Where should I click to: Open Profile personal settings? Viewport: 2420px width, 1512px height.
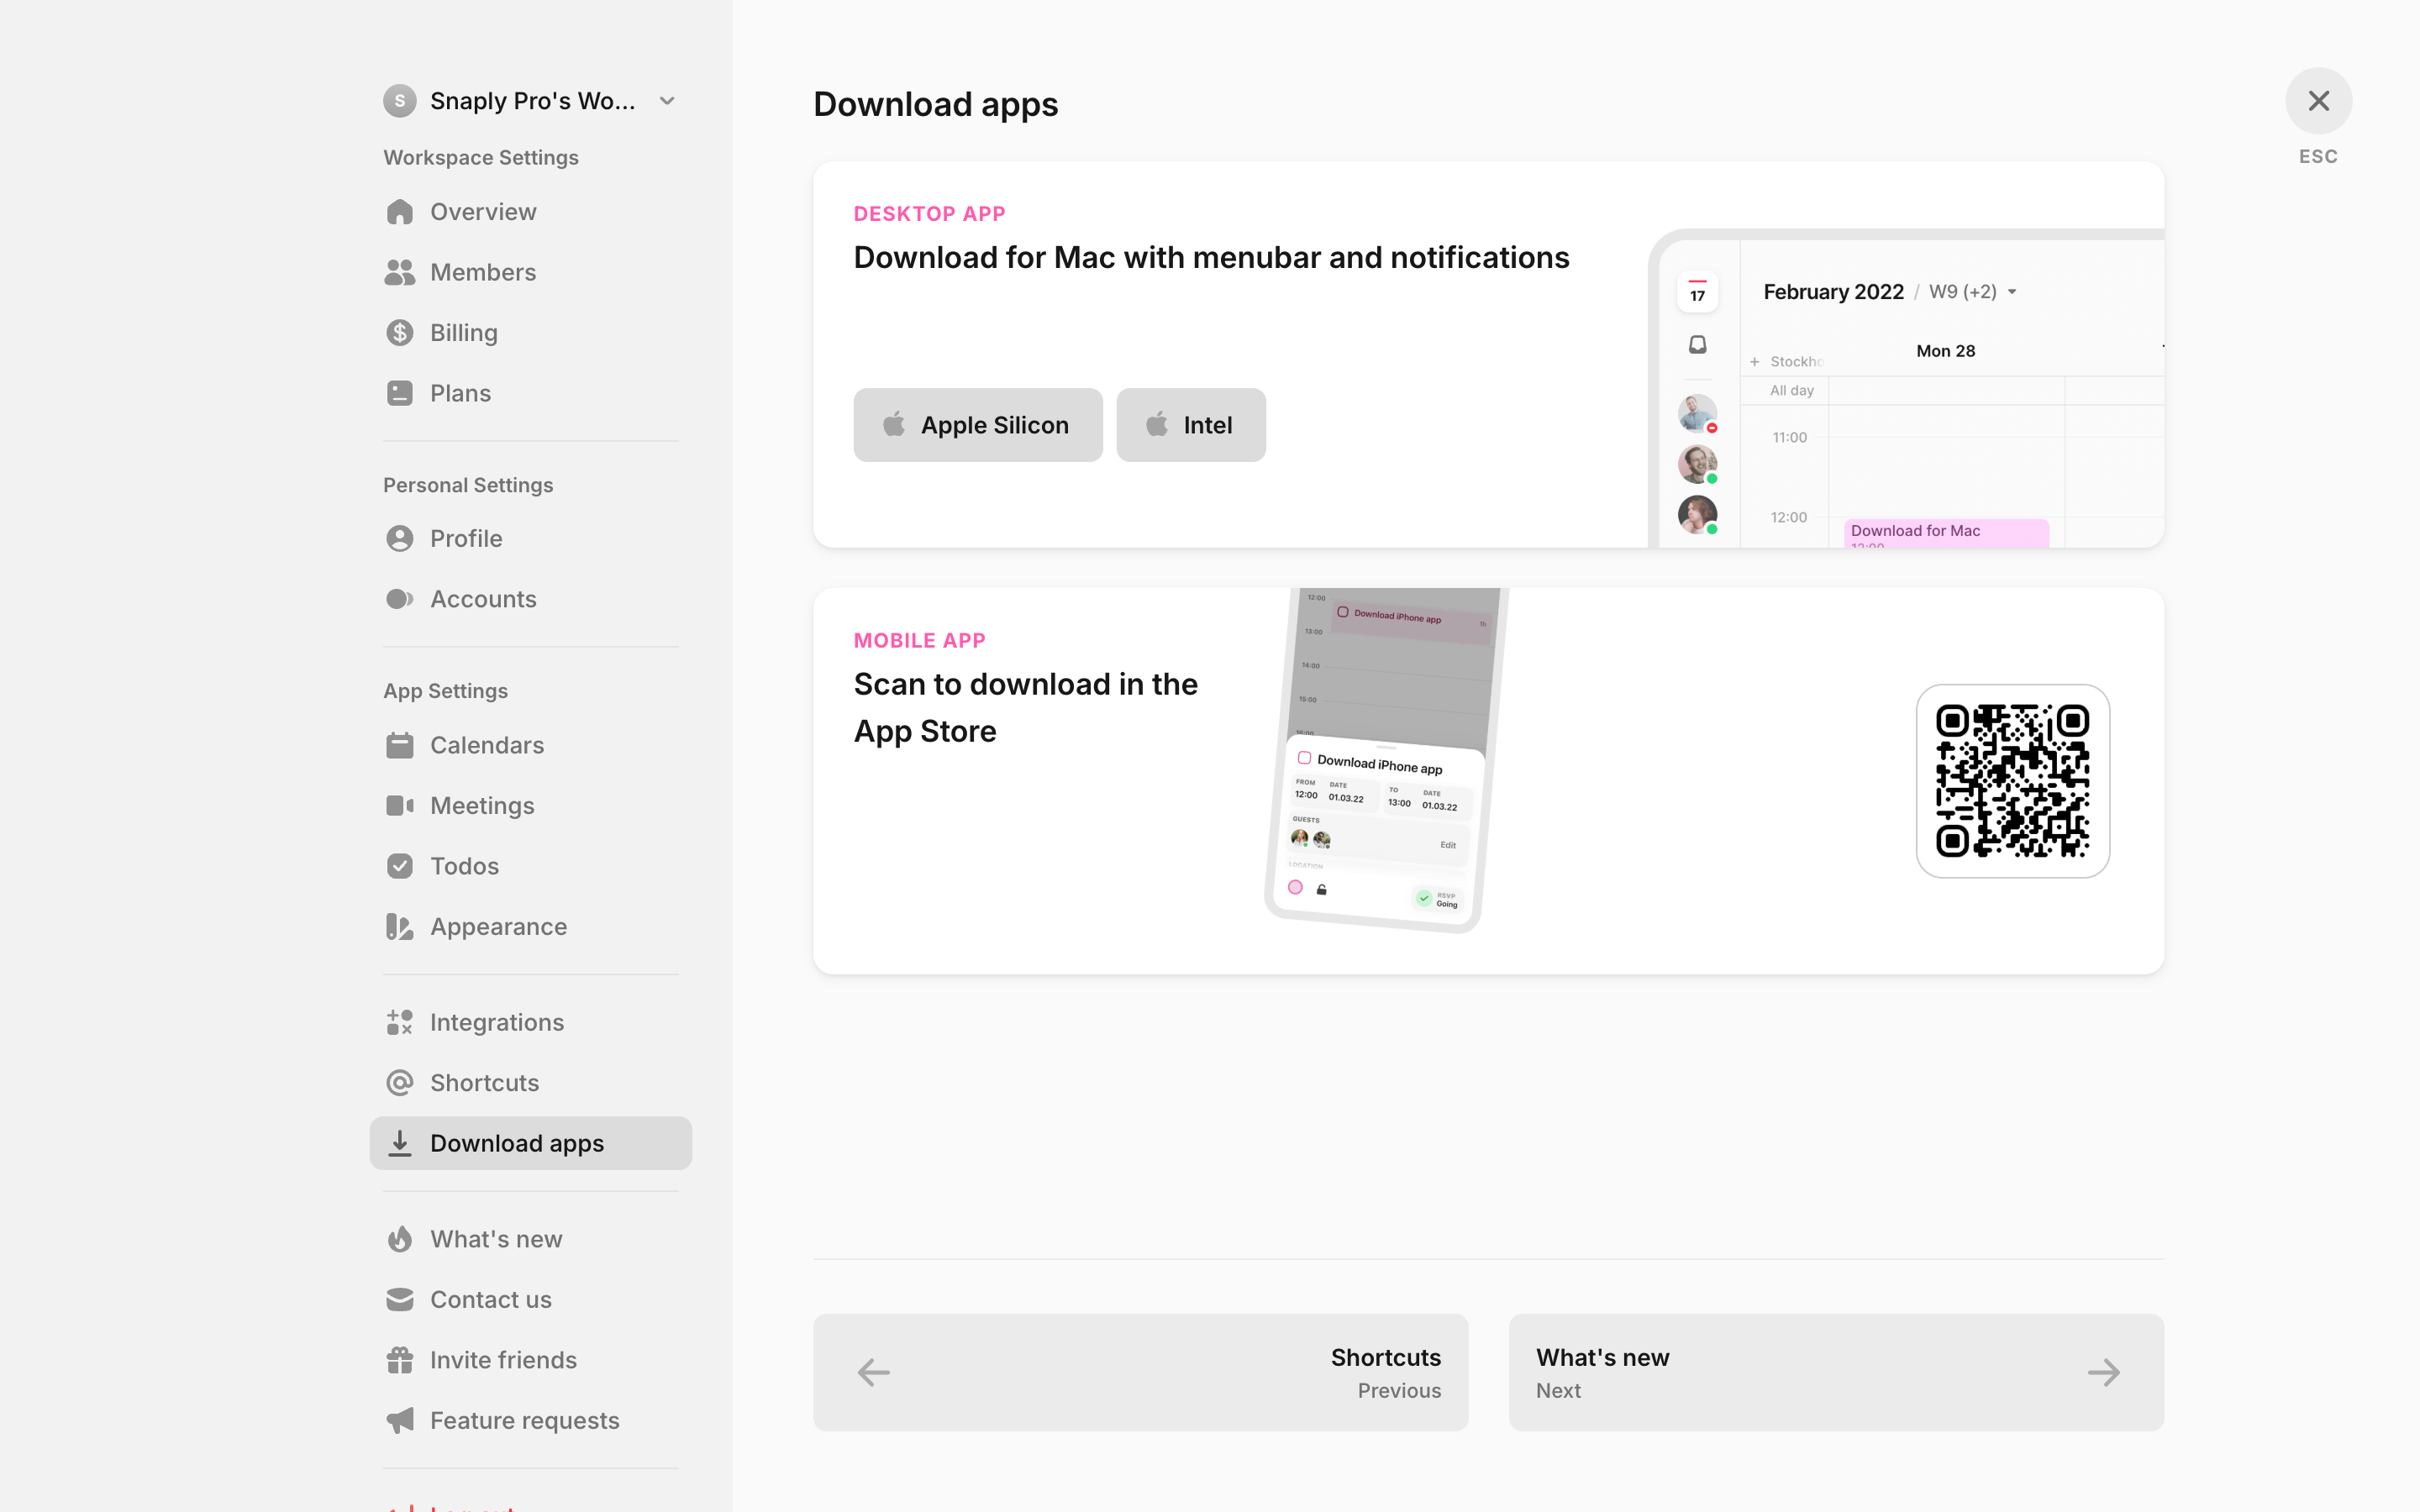pos(530,539)
